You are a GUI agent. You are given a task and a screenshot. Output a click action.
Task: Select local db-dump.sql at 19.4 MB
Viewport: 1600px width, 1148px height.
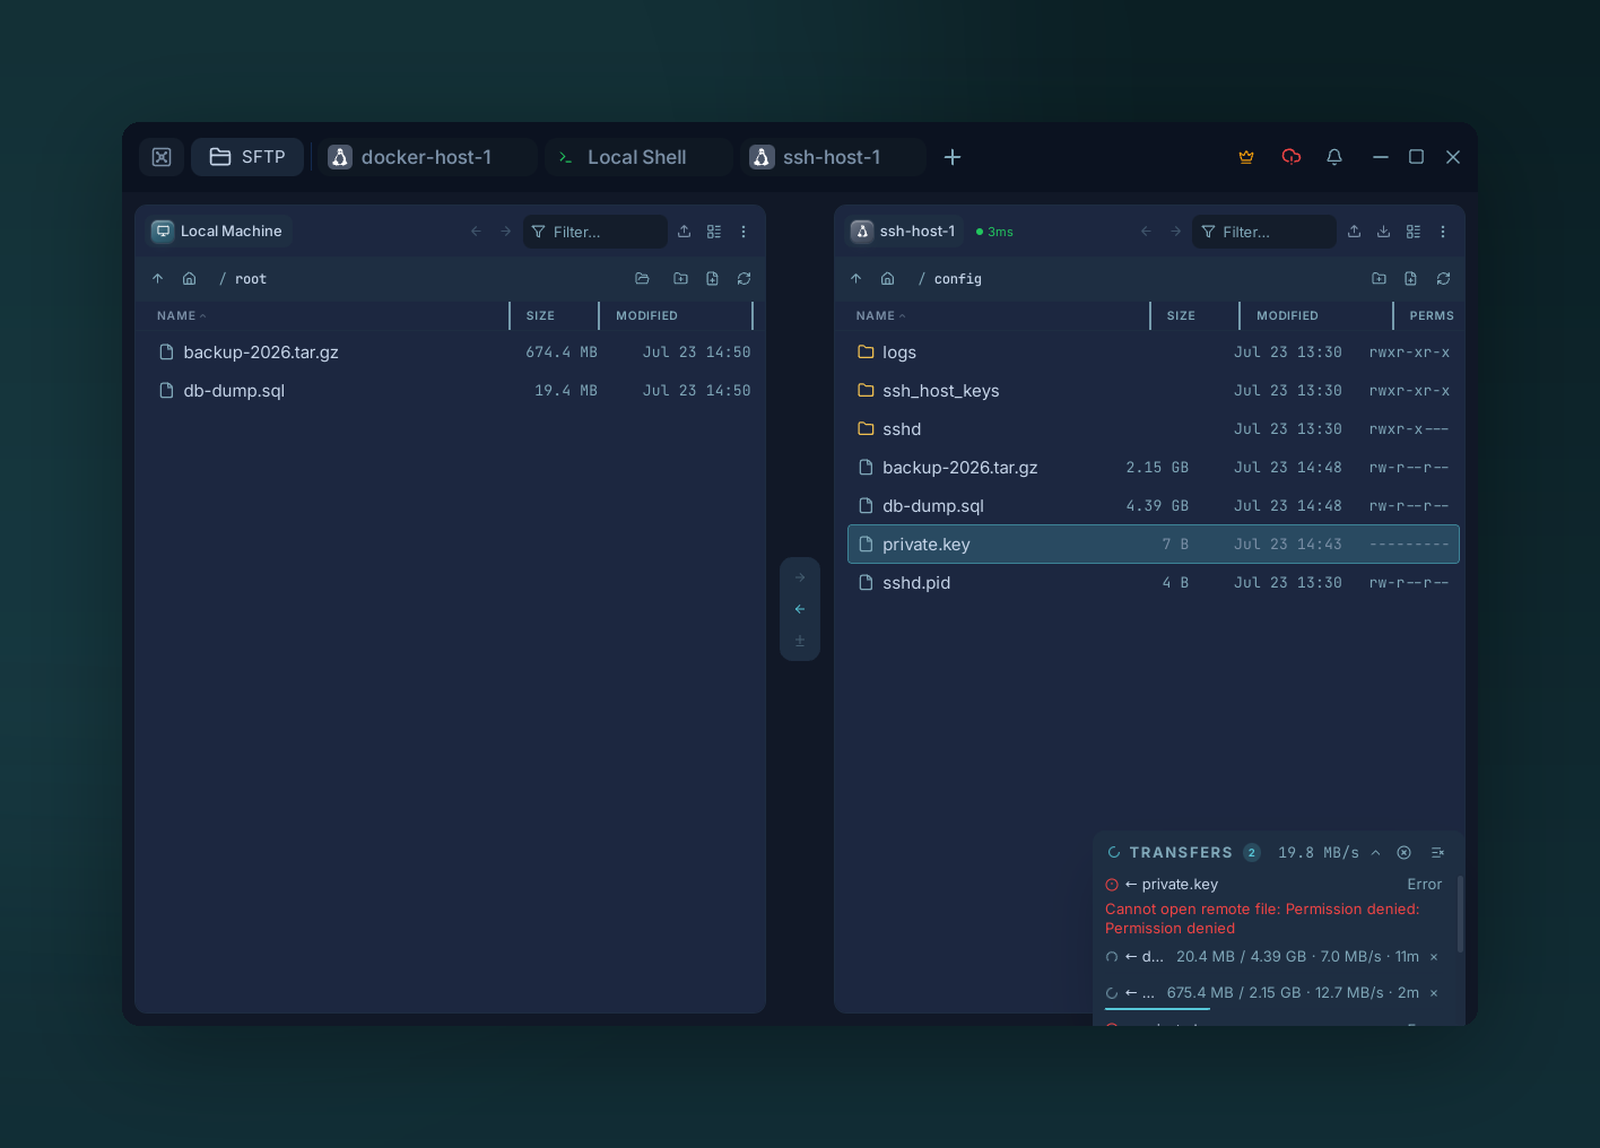click(x=452, y=390)
